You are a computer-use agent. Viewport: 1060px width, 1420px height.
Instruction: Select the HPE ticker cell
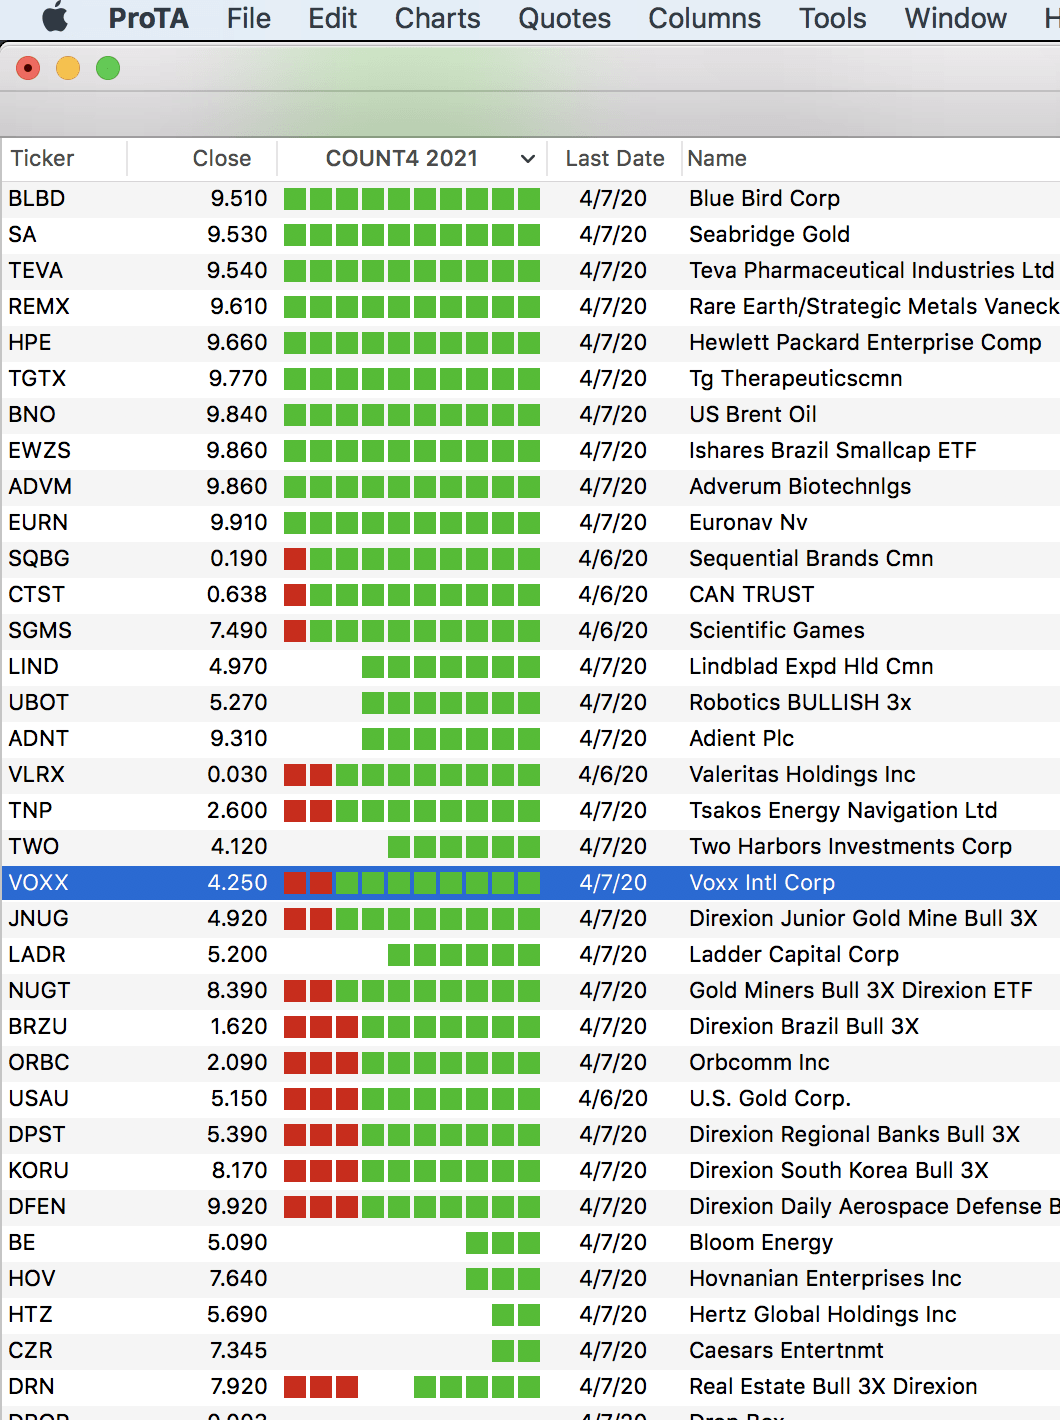[x=29, y=343]
